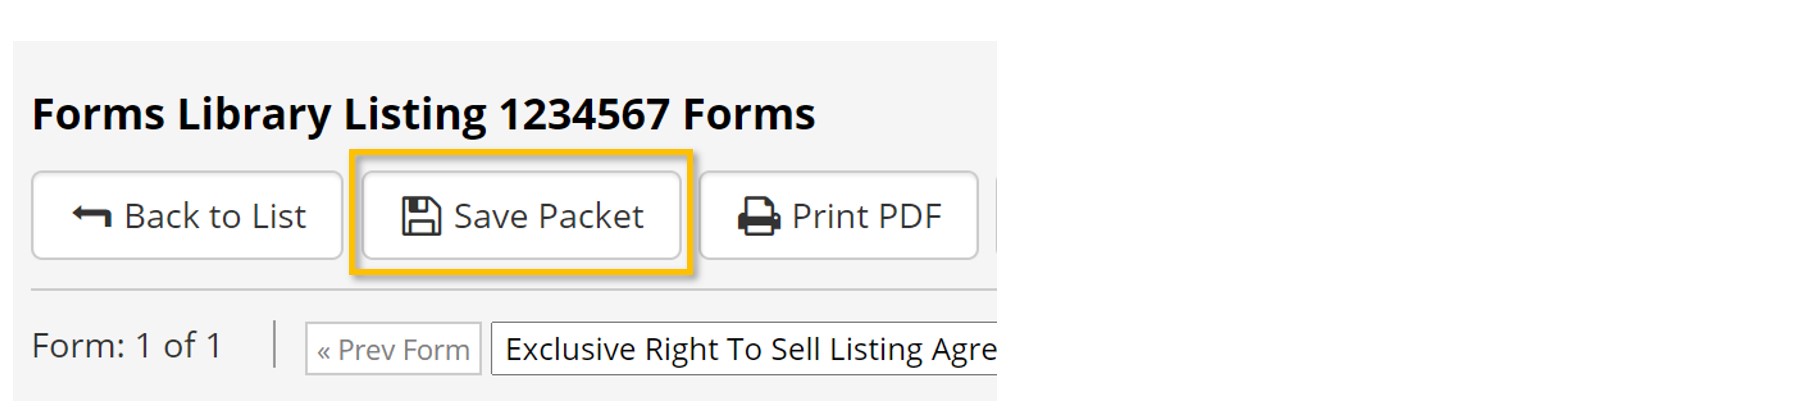Click the « chevron on Prev Form

[323, 351]
